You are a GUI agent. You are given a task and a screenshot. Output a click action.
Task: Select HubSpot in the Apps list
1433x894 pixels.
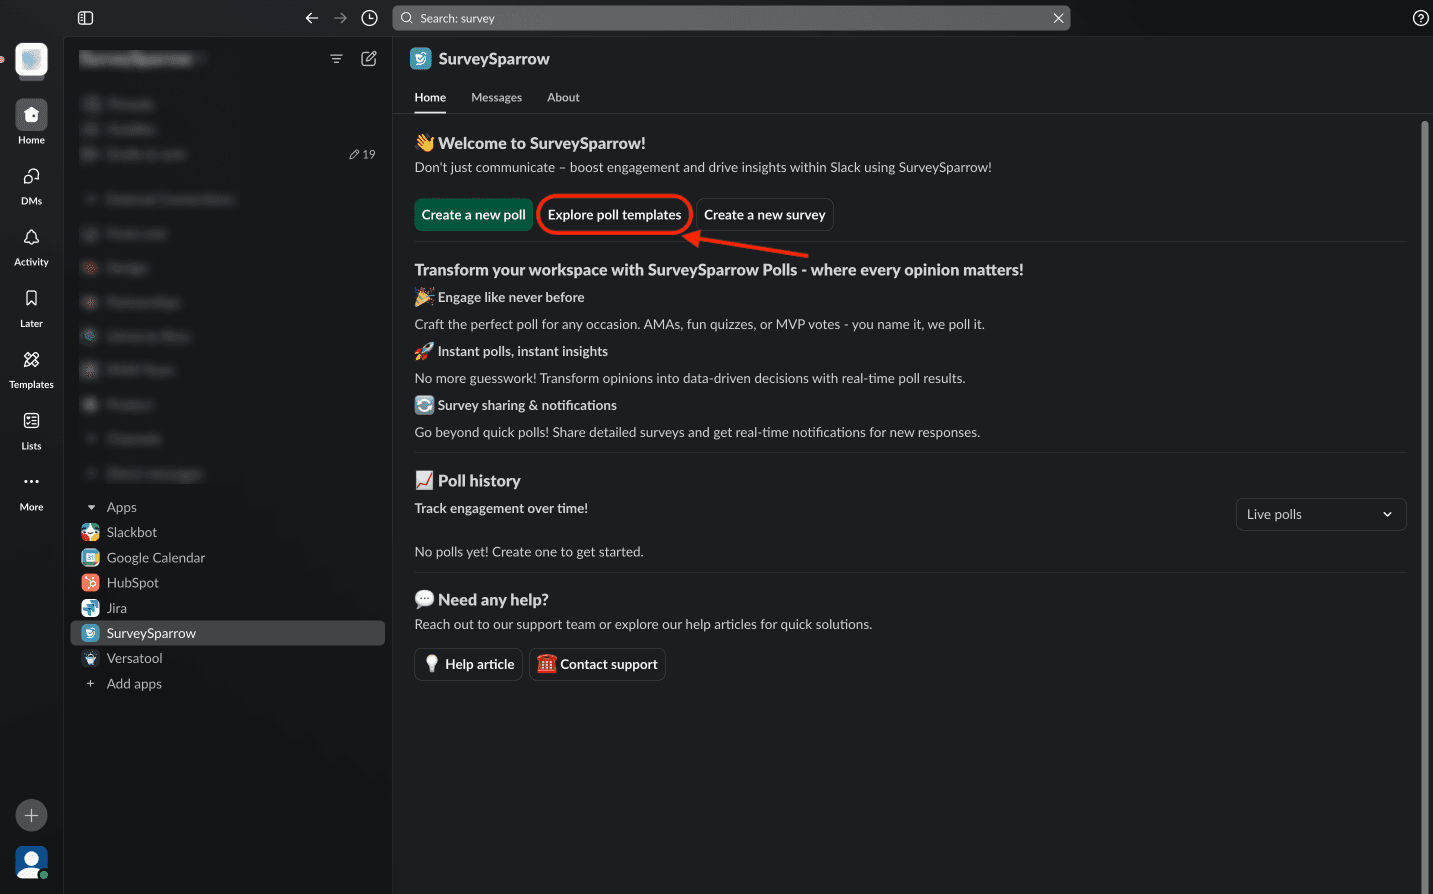coord(132,583)
